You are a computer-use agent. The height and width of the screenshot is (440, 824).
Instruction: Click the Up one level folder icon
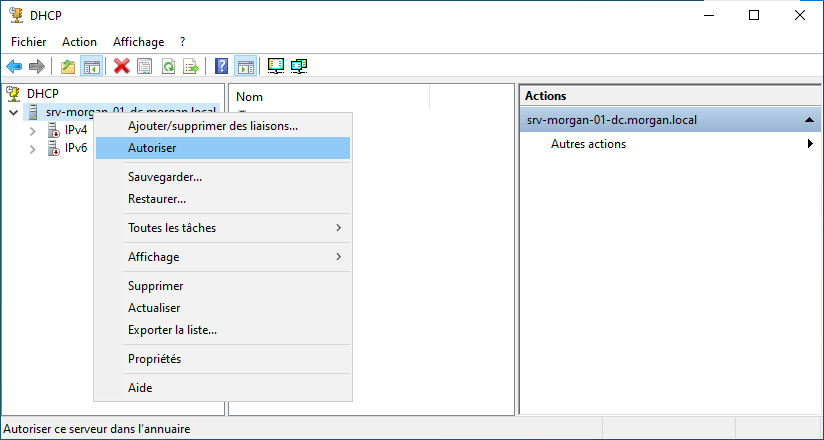click(x=68, y=67)
